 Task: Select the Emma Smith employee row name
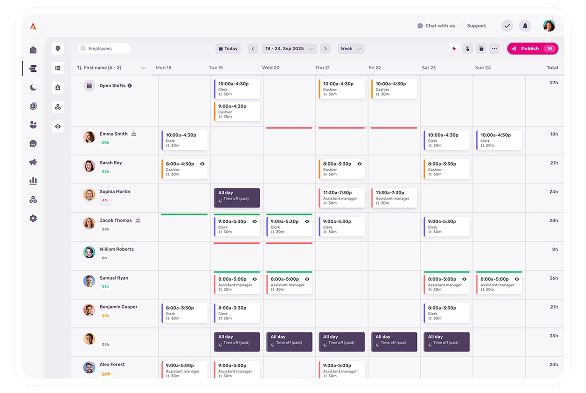pyautogui.click(x=114, y=134)
